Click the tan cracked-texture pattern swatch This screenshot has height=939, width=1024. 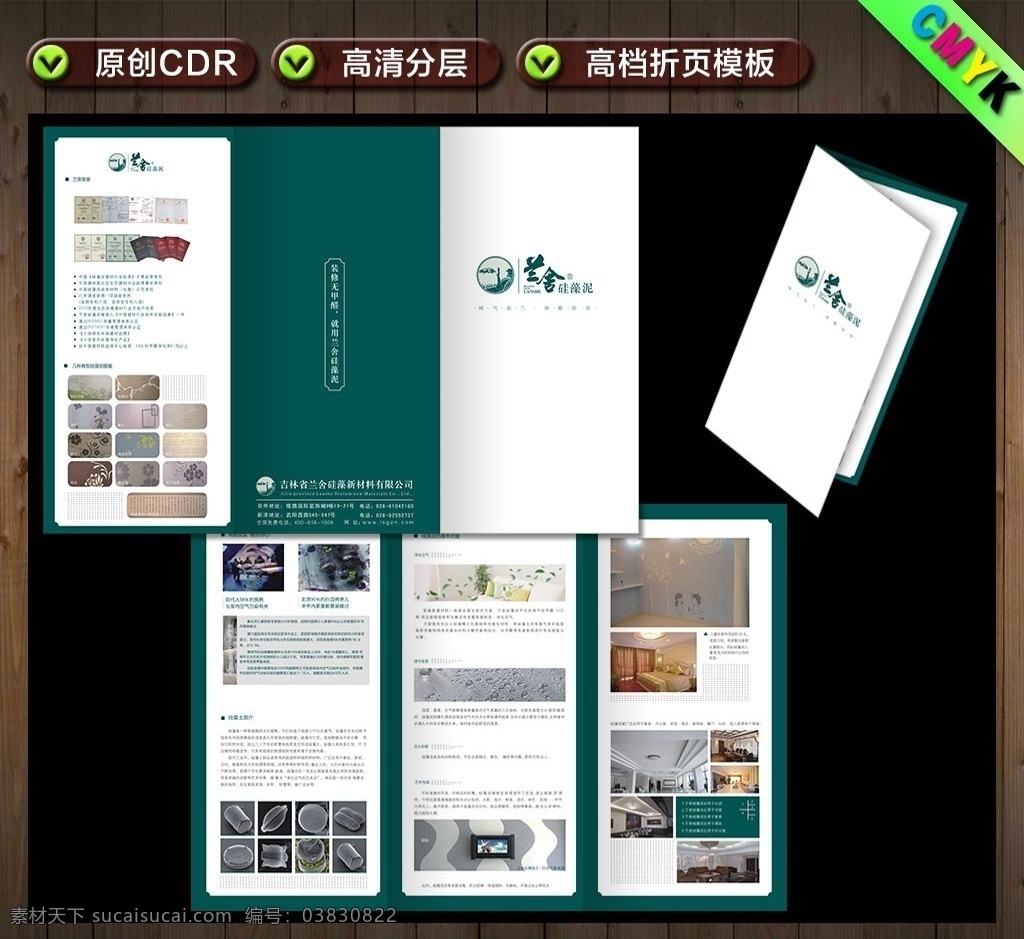pyautogui.click(x=137, y=388)
